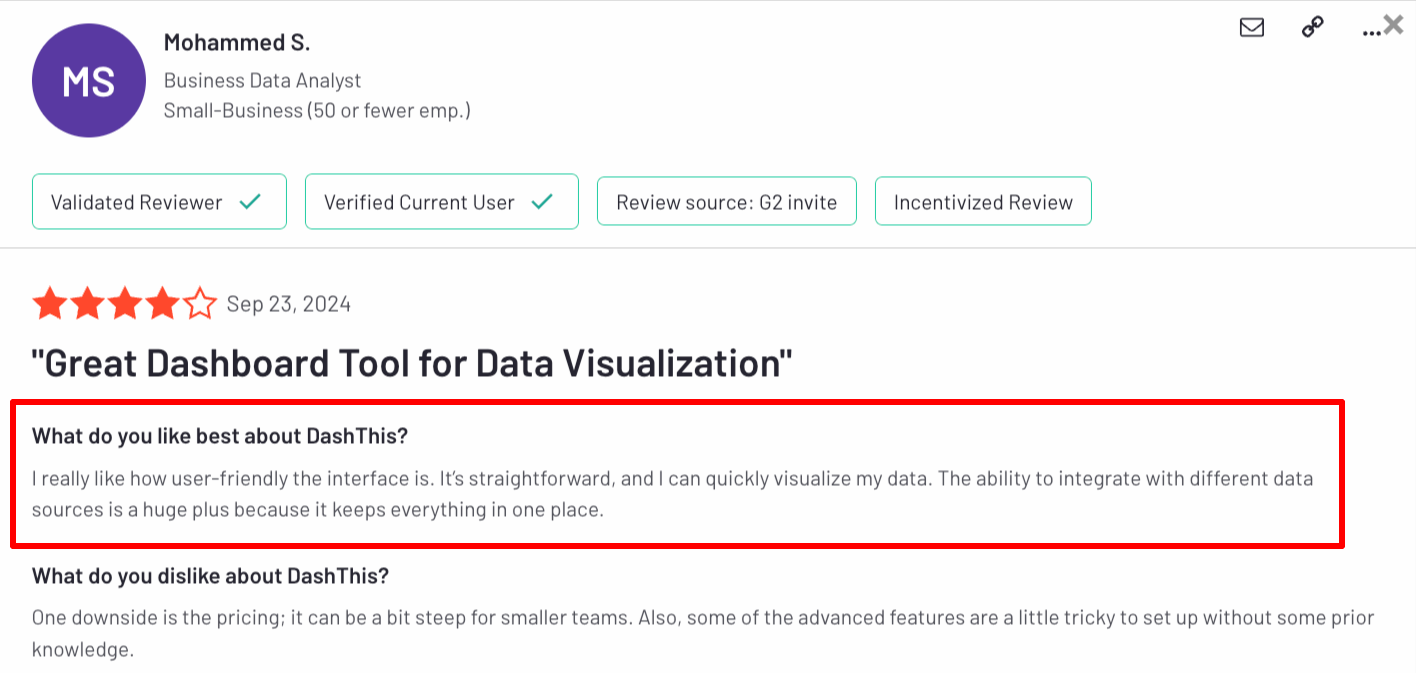The image size is (1416, 673).
Task: Copy the review link using the chain icon
Action: coord(1311,28)
